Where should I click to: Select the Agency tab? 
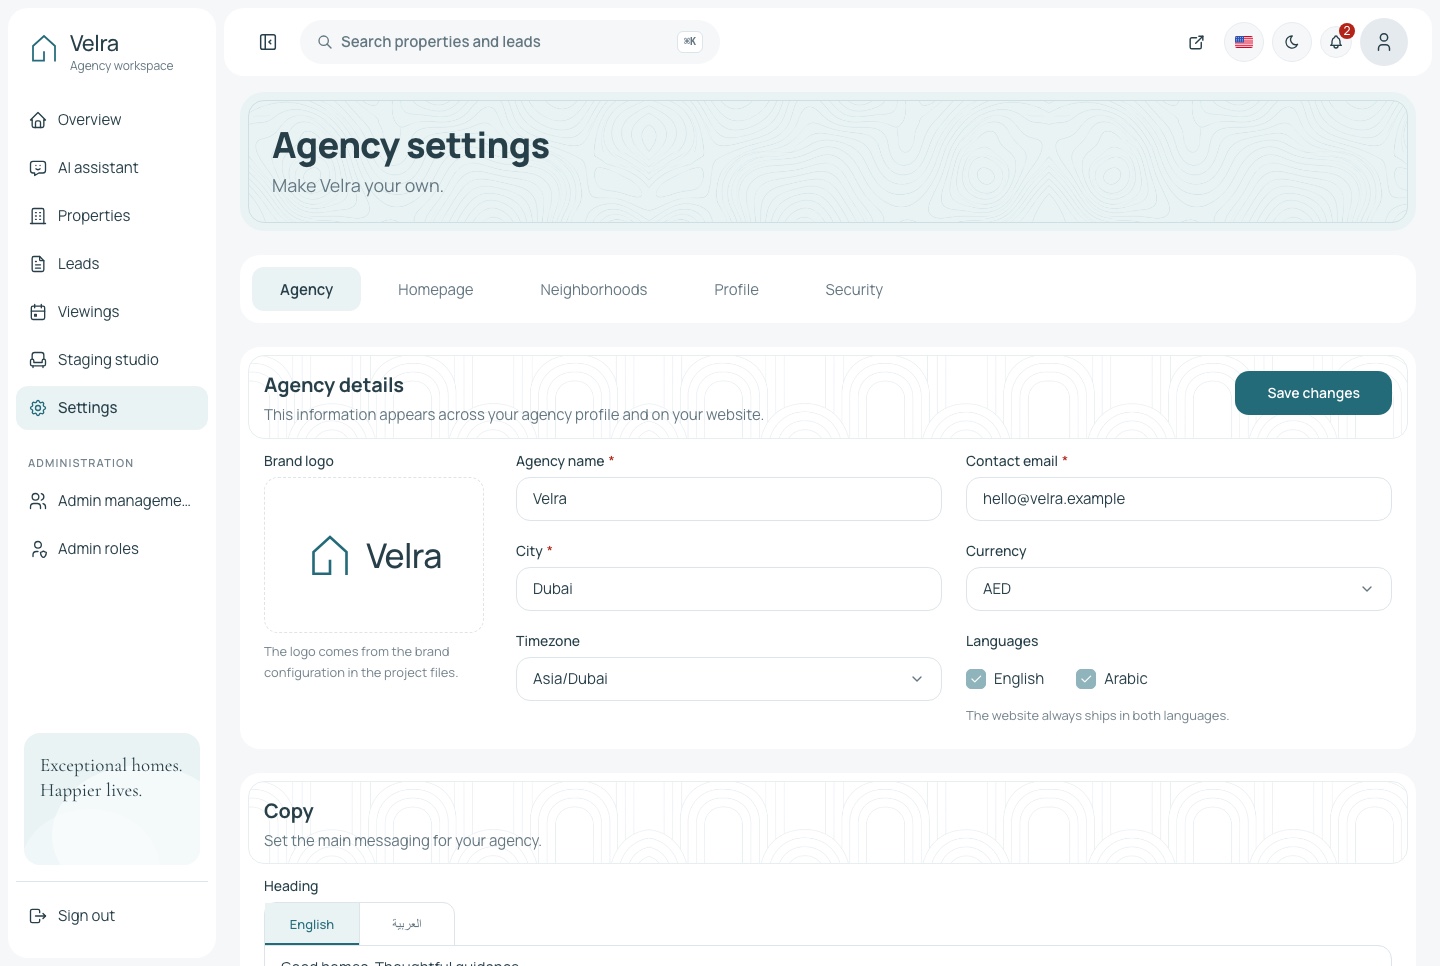coord(306,289)
